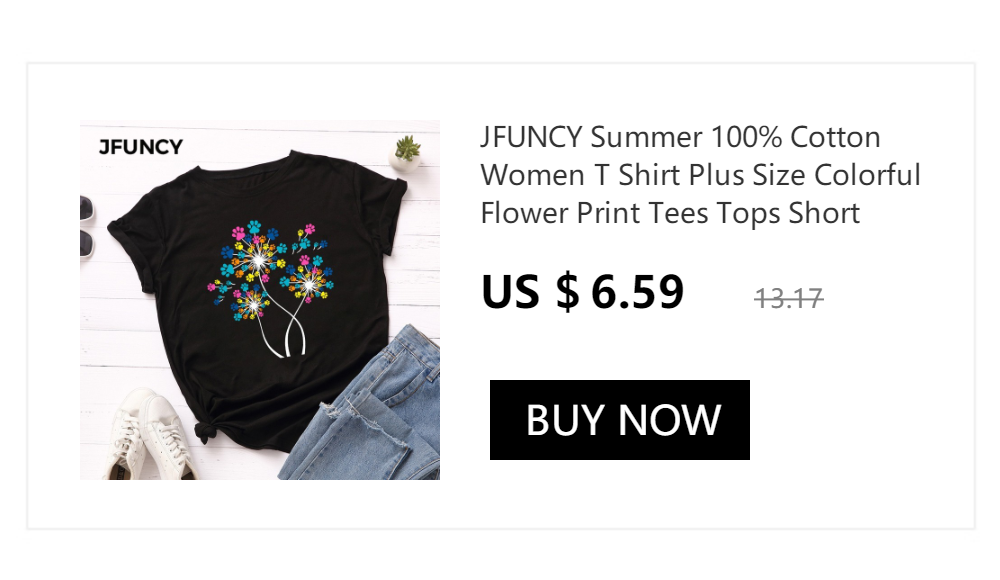Screen dimensions: 1000x580
Task: Click the white sneakers in product photo
Action: (150, 437)
